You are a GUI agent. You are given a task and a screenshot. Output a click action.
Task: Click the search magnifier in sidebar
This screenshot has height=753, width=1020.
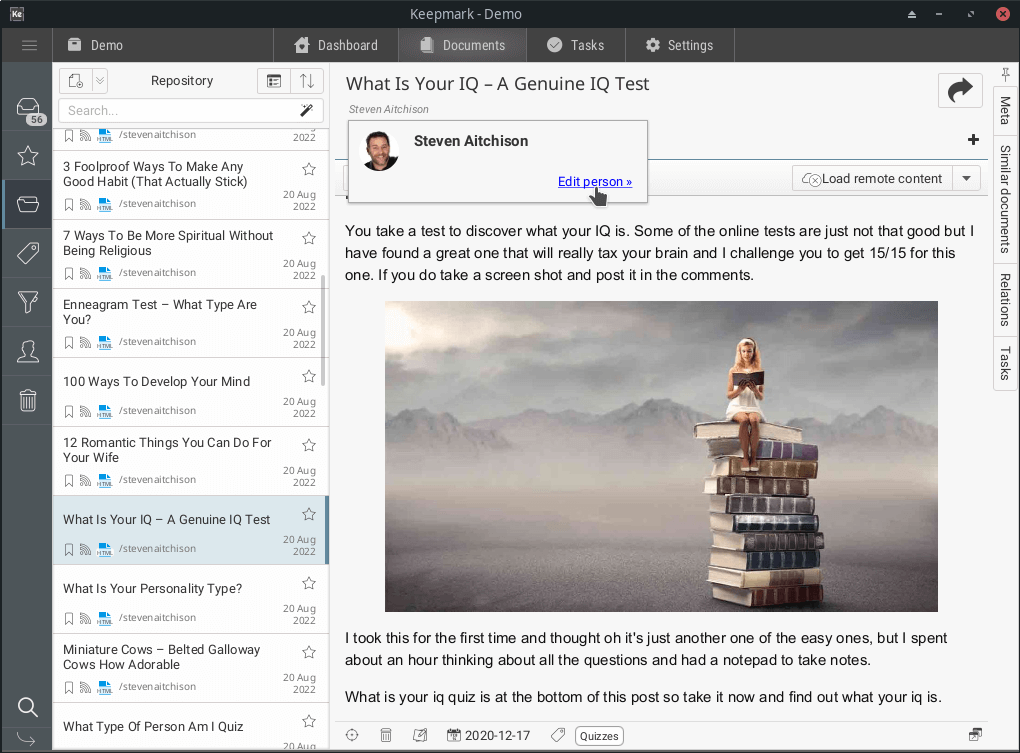27,708
